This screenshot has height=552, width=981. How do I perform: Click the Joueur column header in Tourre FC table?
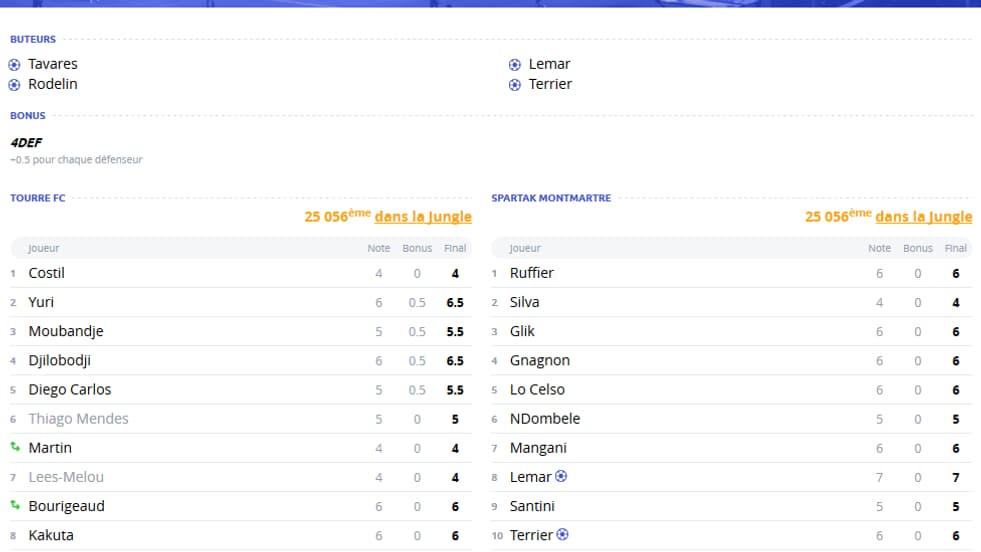point(43,248)
